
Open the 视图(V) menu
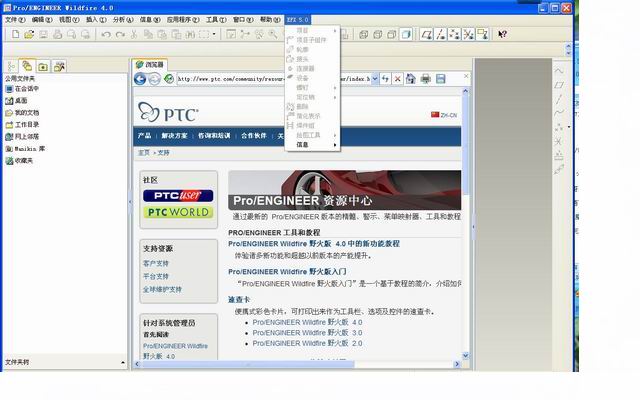[x=69, y=20]
